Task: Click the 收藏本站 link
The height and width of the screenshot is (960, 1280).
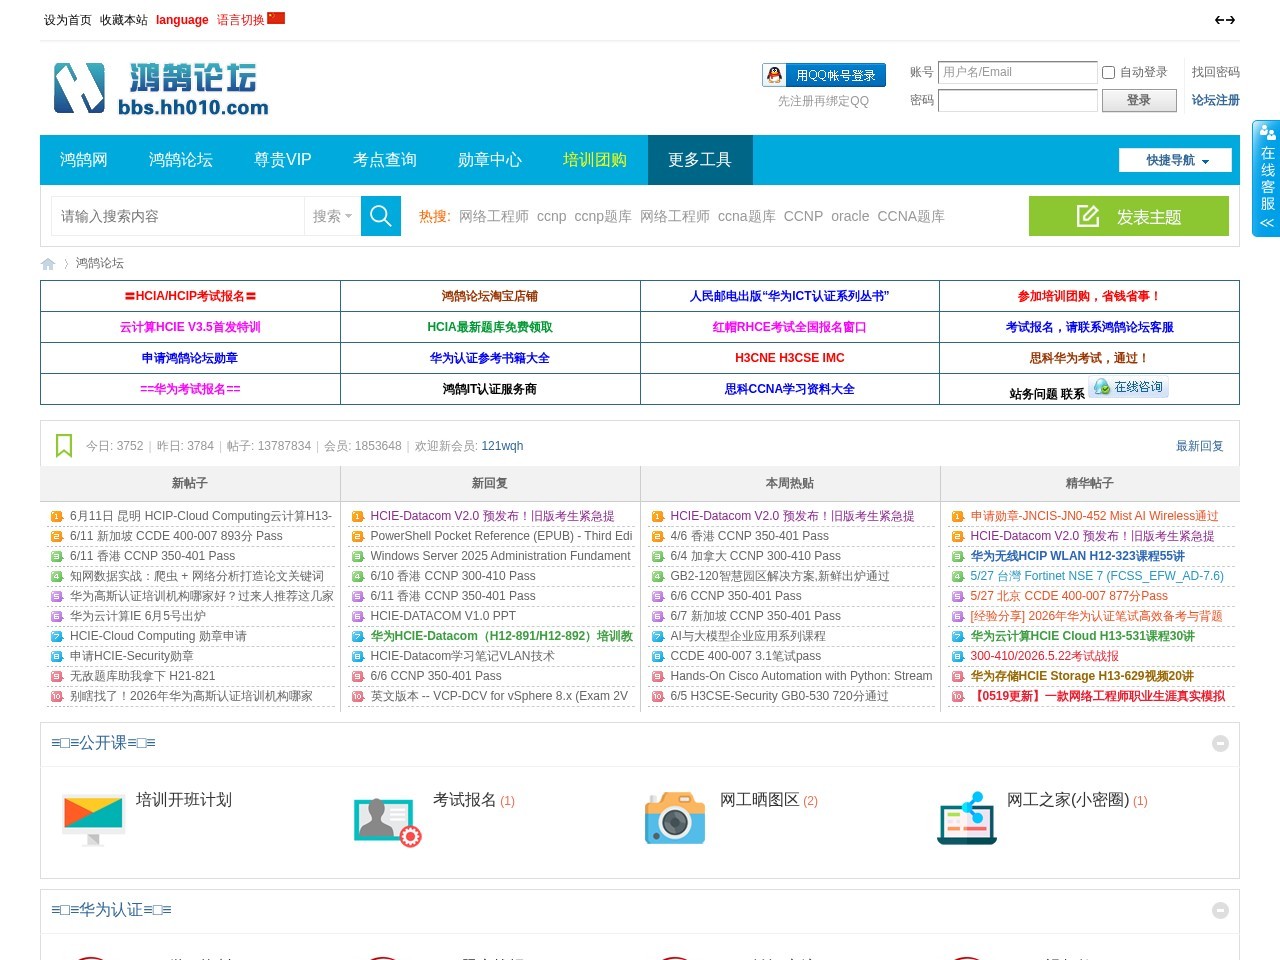Action: click(x=124, y=20)
